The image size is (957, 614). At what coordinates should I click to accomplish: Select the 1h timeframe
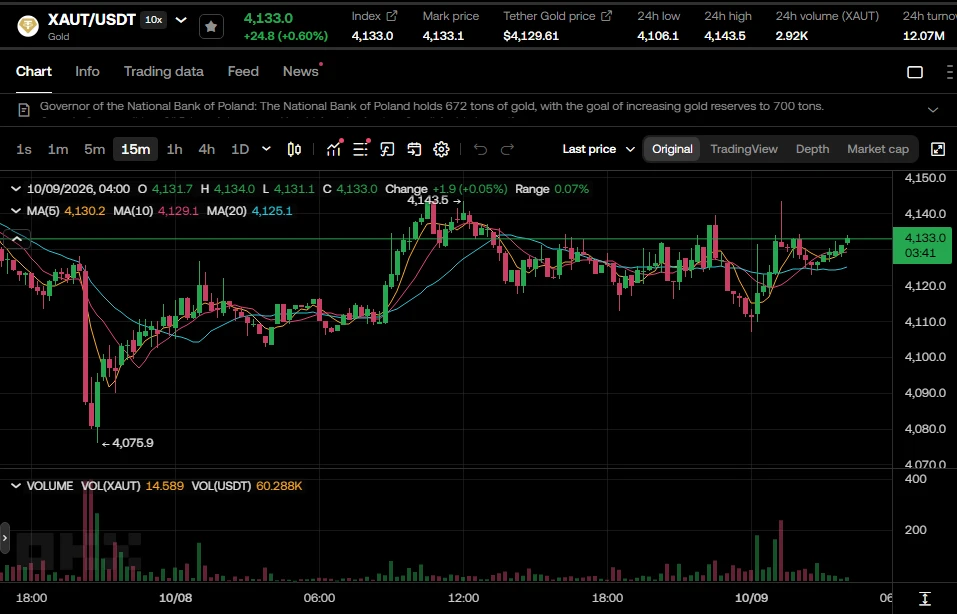(175, 149)
